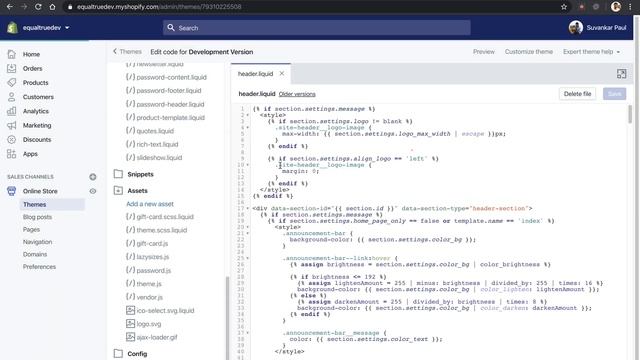Go back to Themes via the breadcrumb
This screenshot has width=640, height=360.
coord(127,51)
